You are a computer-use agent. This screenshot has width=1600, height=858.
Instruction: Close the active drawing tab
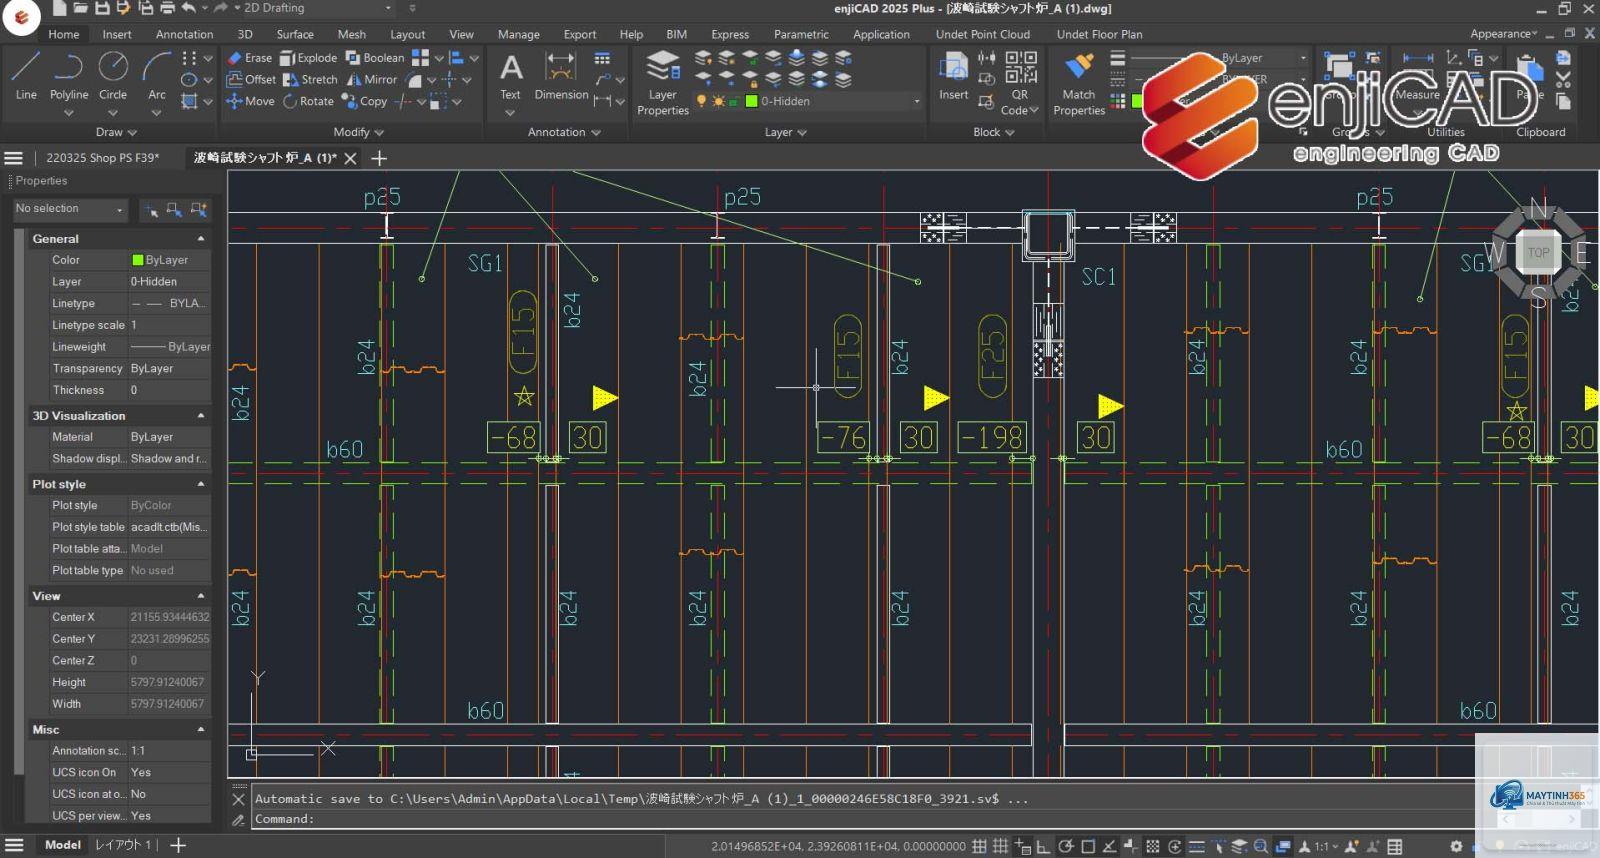(x=351, y=158)
